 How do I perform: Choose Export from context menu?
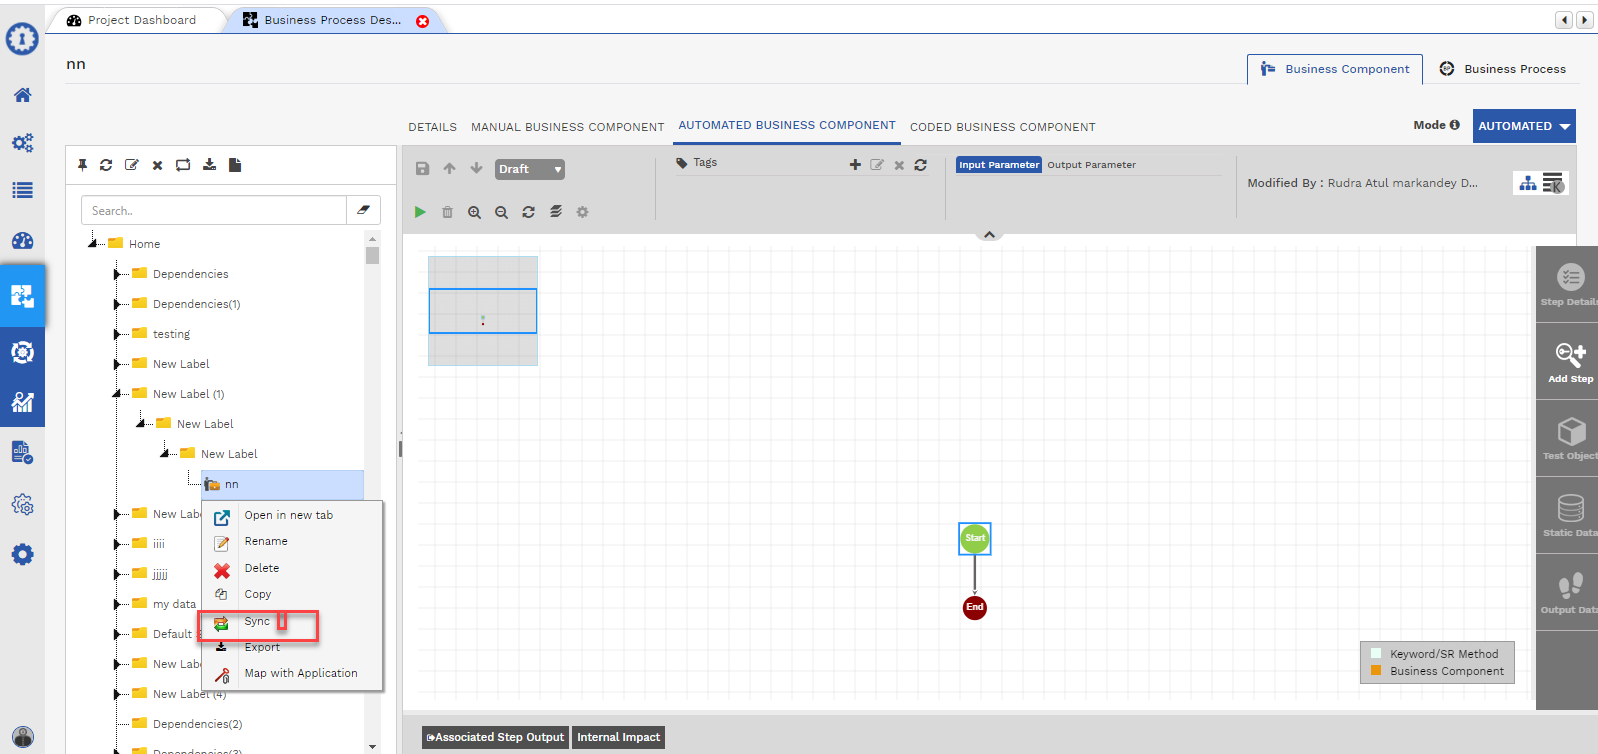coord(262,647)
